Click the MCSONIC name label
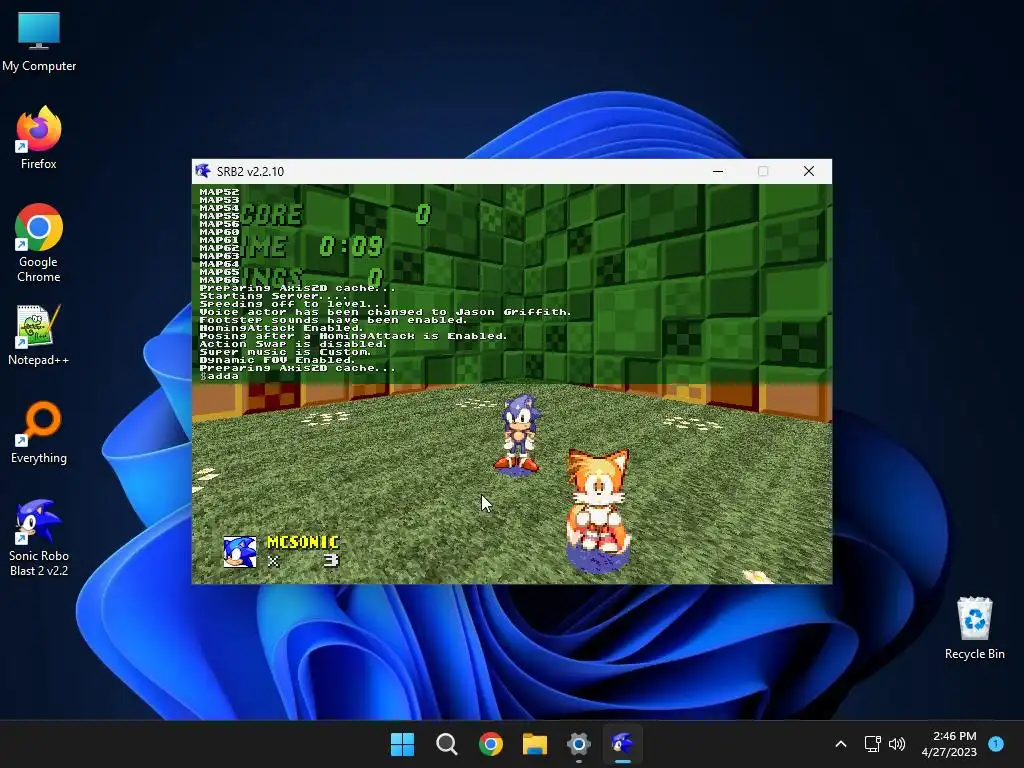Viewport: 1024px width, 768px height. (303, 542)
